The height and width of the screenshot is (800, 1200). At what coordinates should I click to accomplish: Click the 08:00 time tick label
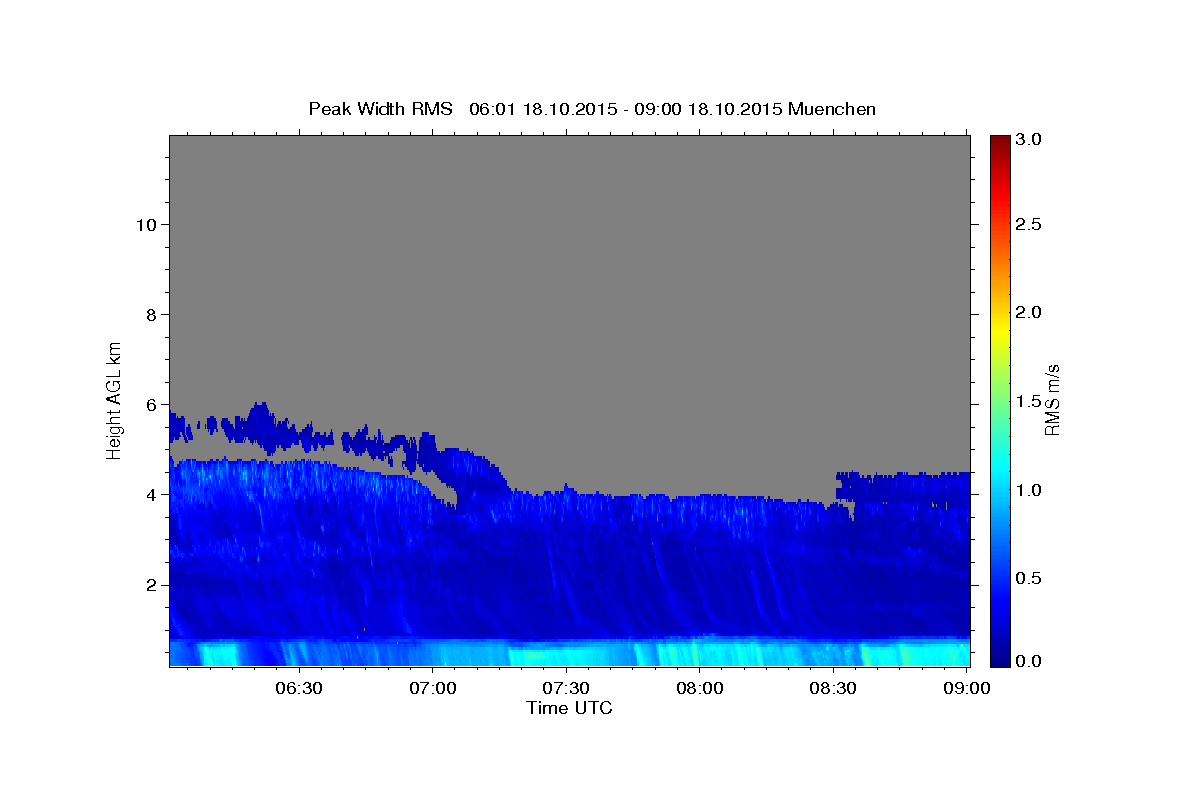point(700,688)
